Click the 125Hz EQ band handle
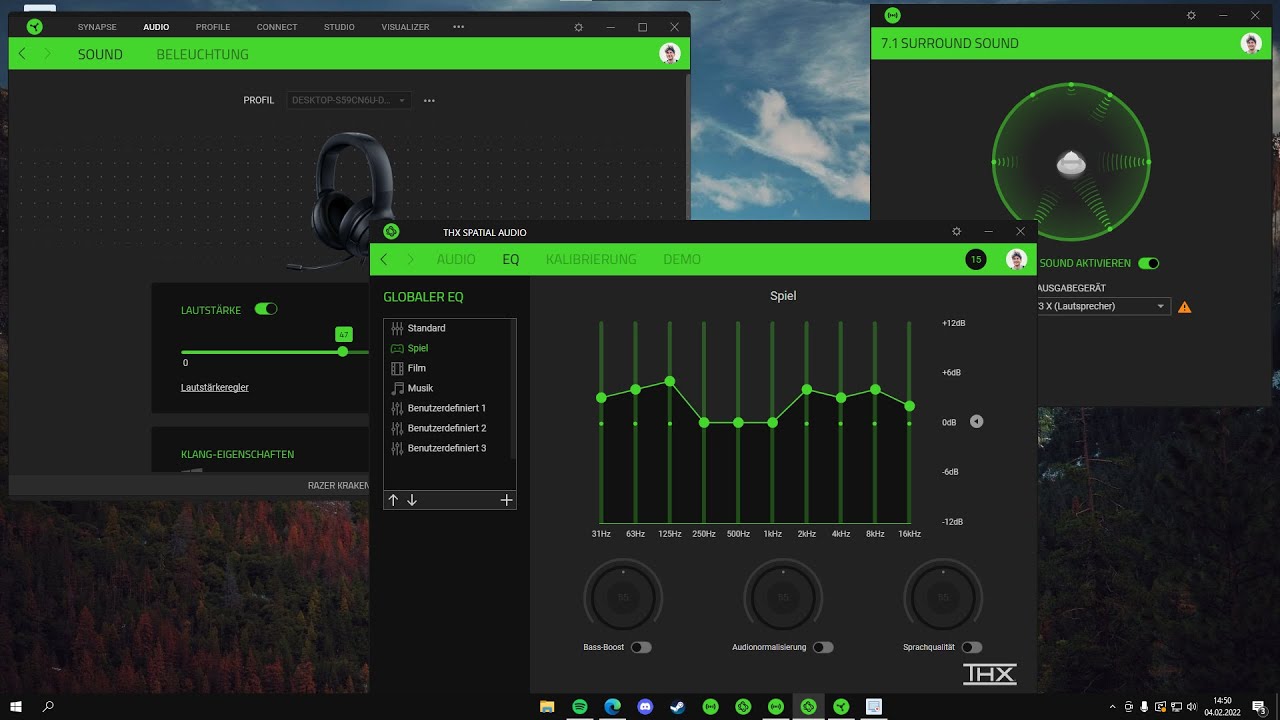The width and height of the screenshot is (1280, 720). (x=670, y=382)
